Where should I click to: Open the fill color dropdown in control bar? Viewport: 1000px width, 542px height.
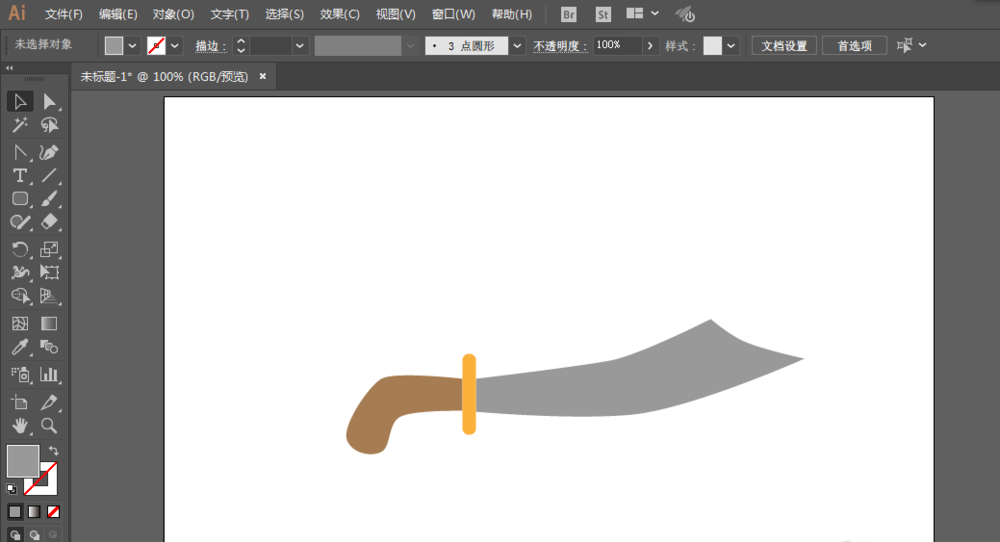click(x=132, y=46)
